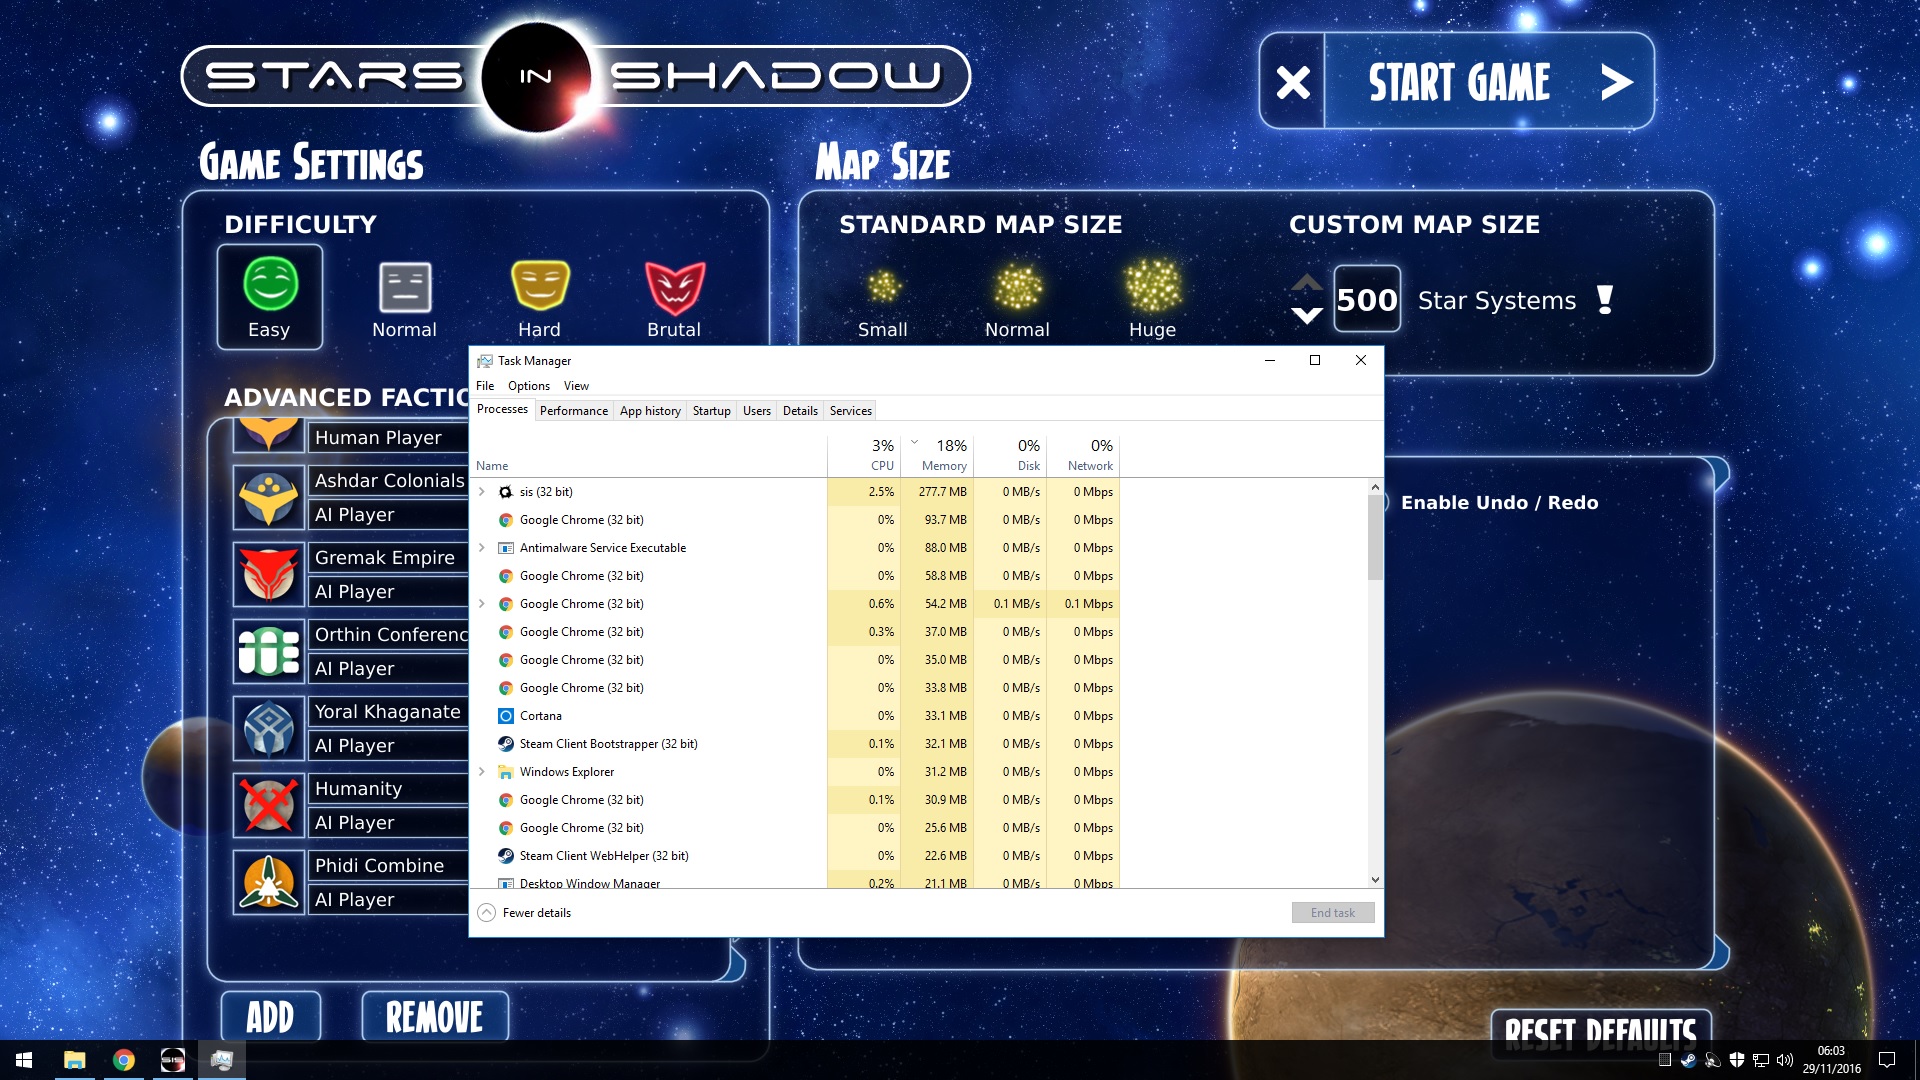The height and width of the screenshot is (1080, 1920).
Task: Open the Windows Start menu
Action: tap(24, 1060)
